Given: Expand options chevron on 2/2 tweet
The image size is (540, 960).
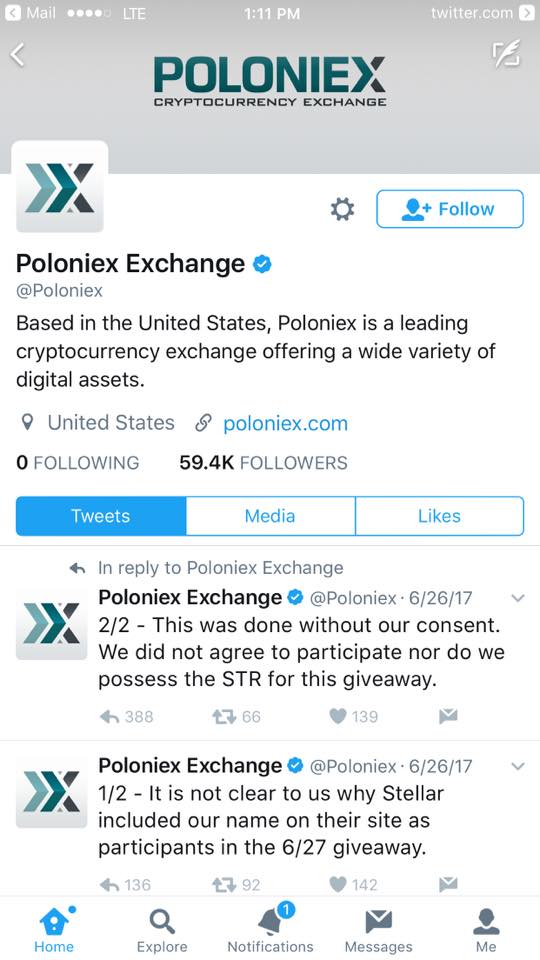Looking at the screenshot, I should point(518,598).
